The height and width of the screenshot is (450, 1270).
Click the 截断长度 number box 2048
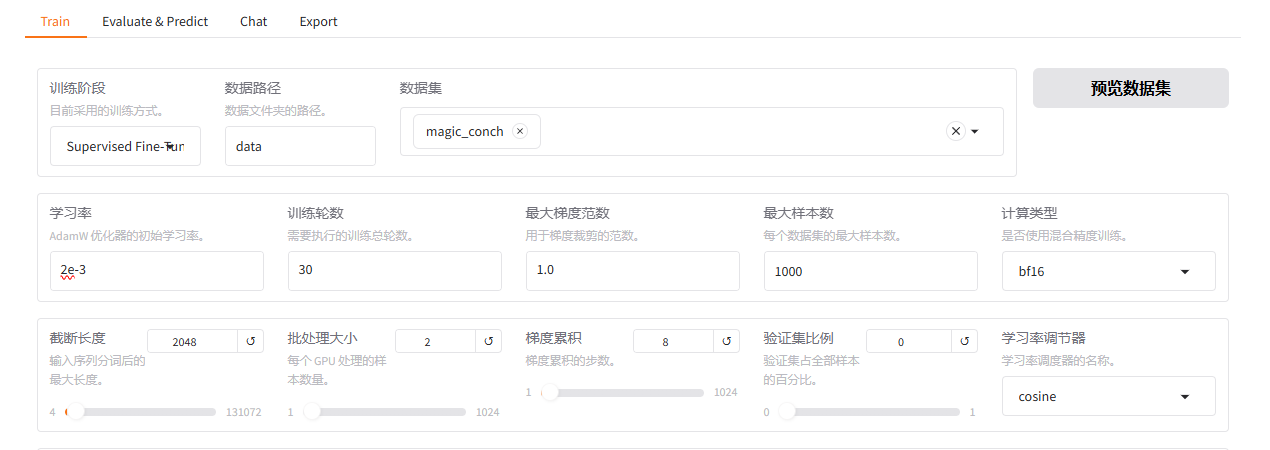192,342
